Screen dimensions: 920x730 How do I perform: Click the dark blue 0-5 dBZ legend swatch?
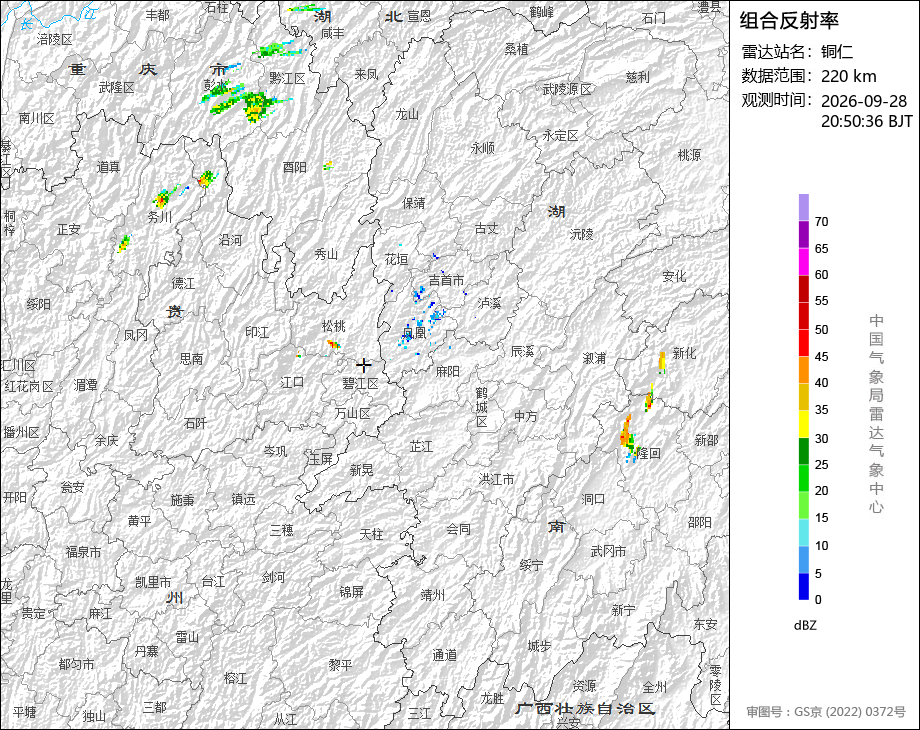(804, 586)
